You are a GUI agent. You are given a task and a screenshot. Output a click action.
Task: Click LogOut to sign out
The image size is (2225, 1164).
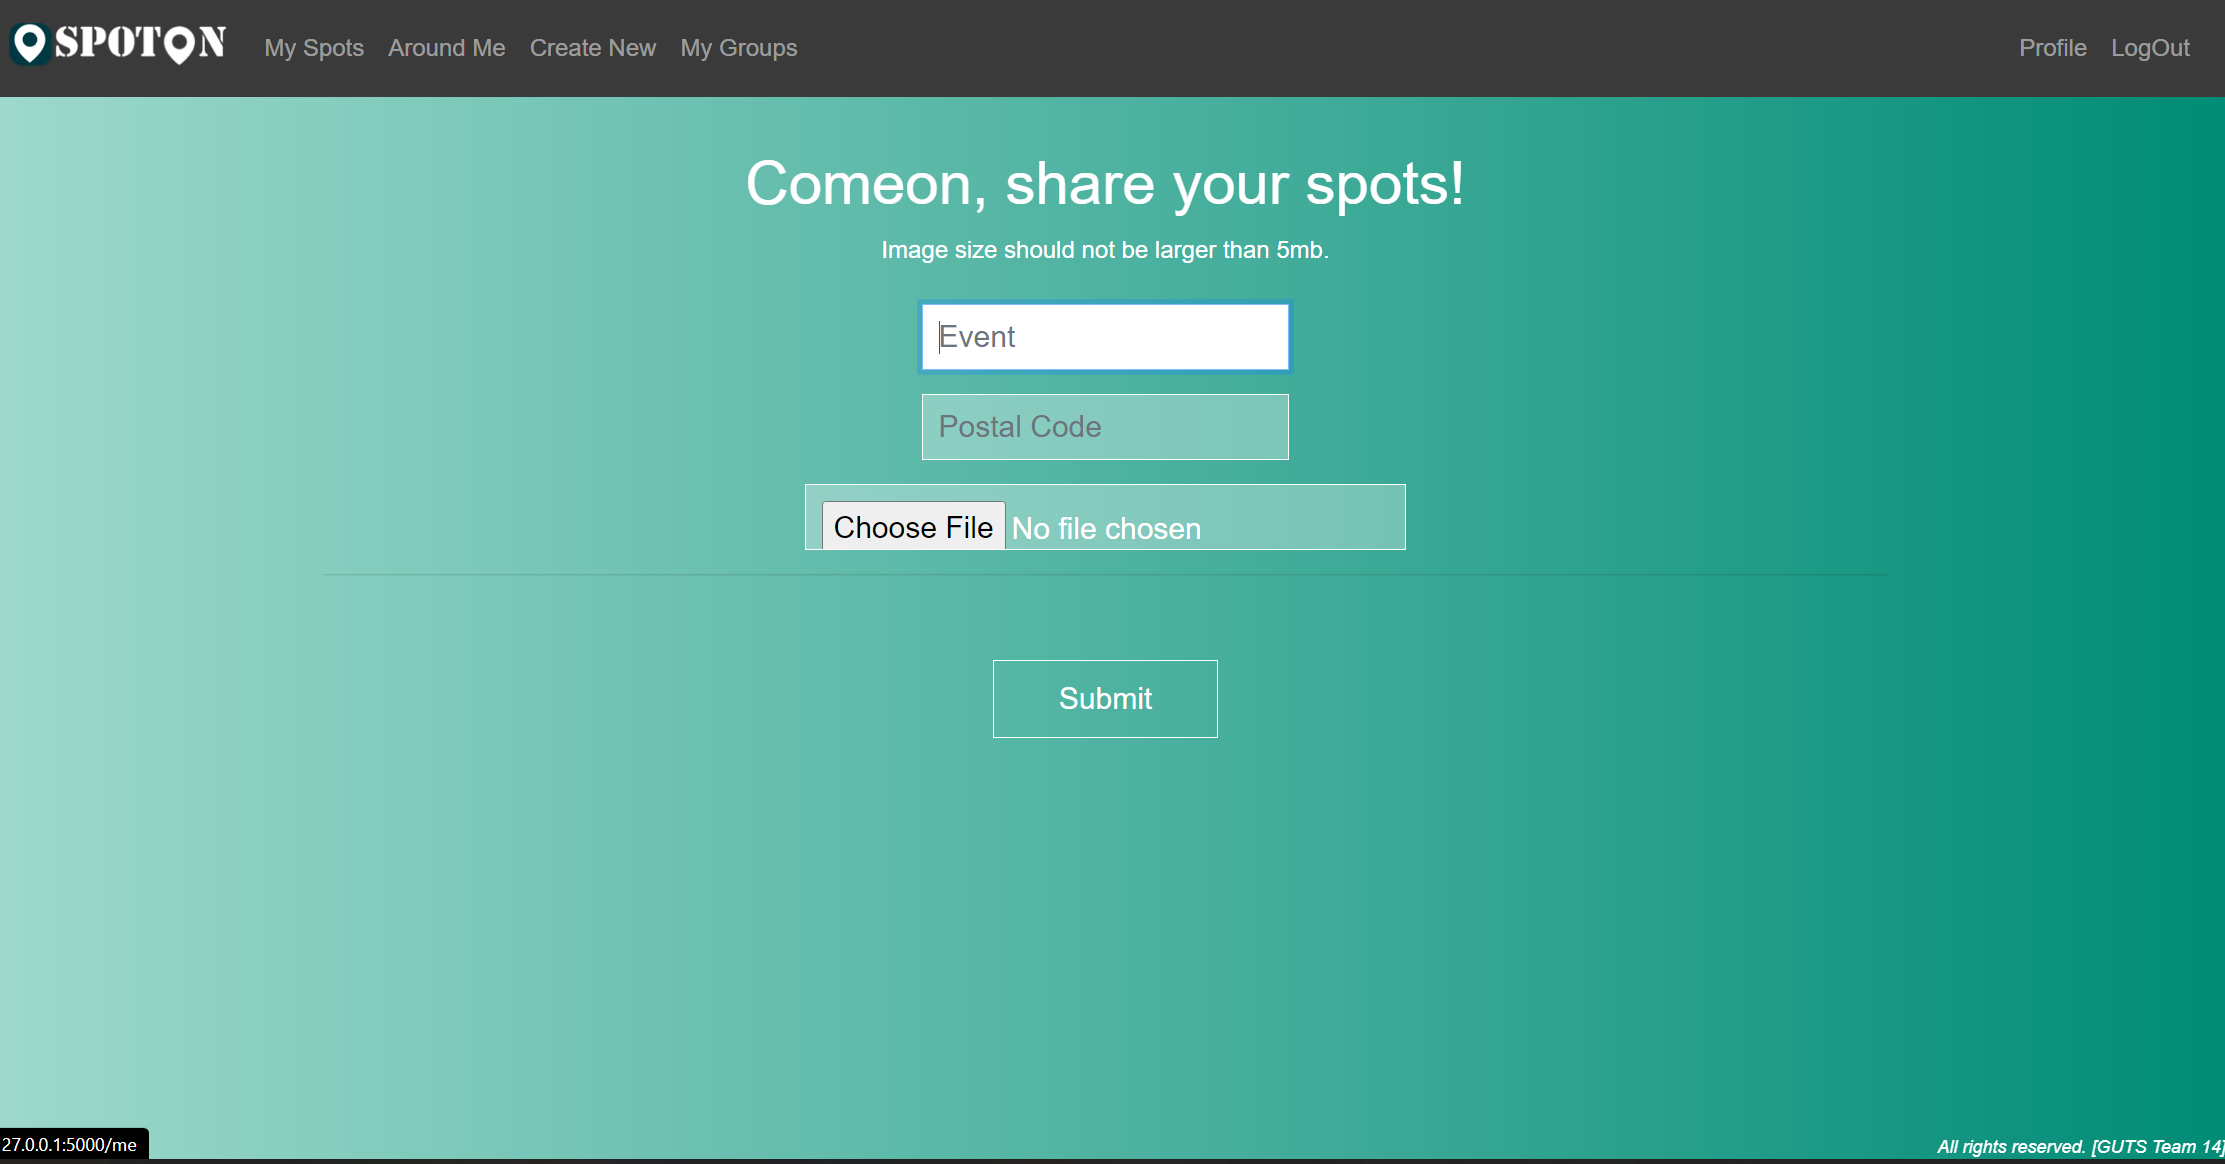click(x=2151, y=48)
